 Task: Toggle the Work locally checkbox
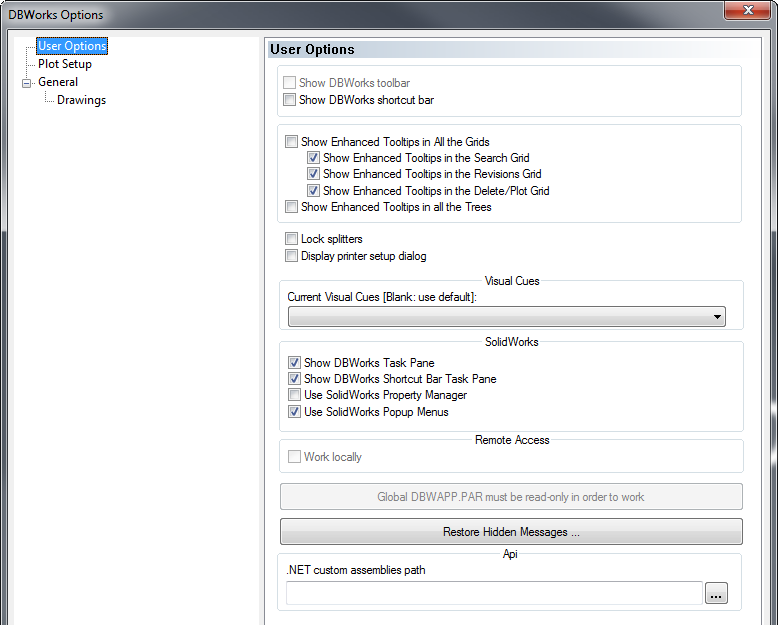294,456
